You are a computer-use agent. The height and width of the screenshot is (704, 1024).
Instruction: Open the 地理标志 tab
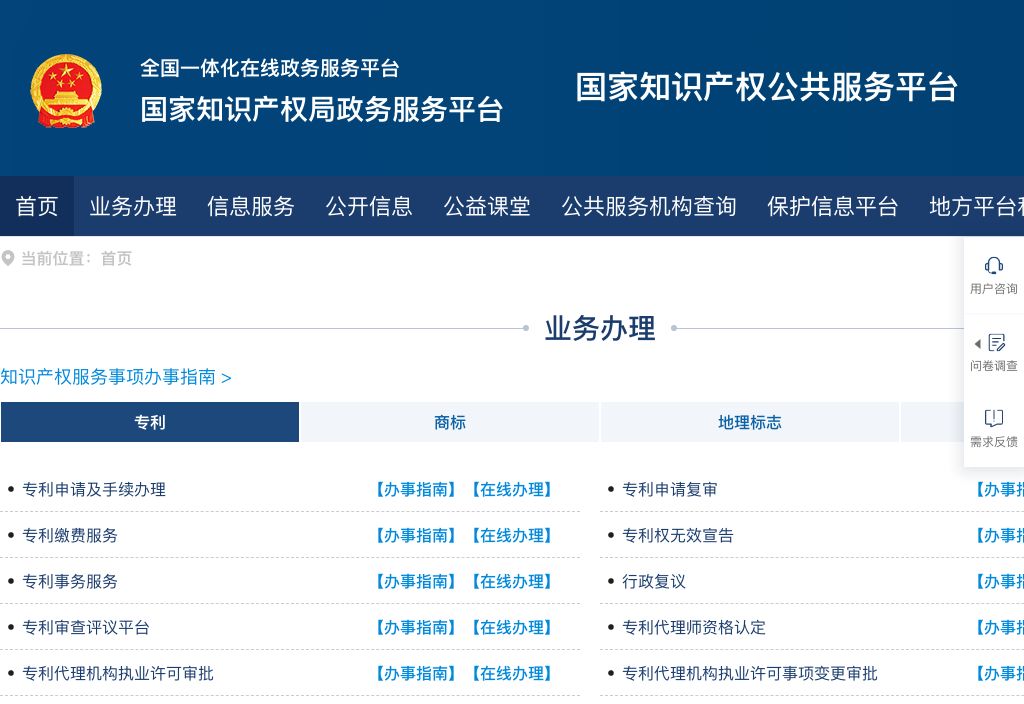pyautogui.click(x=750, y=422)
